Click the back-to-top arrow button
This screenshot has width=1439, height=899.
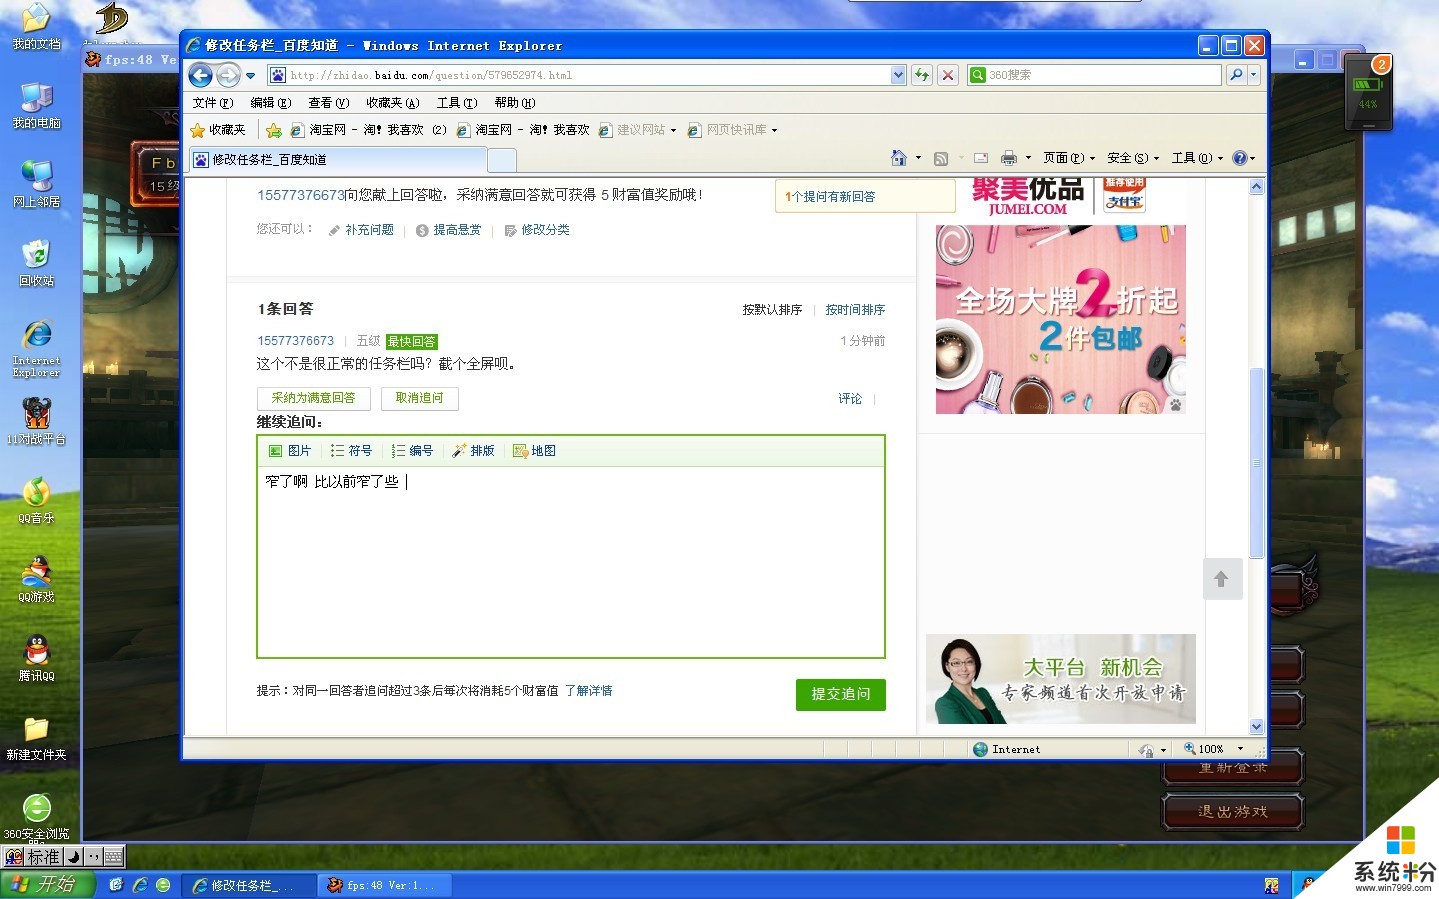coord(1221,579)
